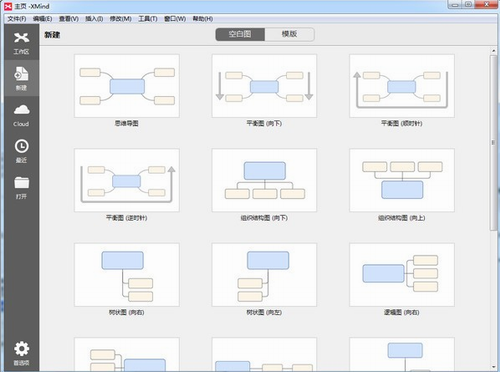Open the 窗口(W) menu
The image size is (500, 372).
pos(175,19)
